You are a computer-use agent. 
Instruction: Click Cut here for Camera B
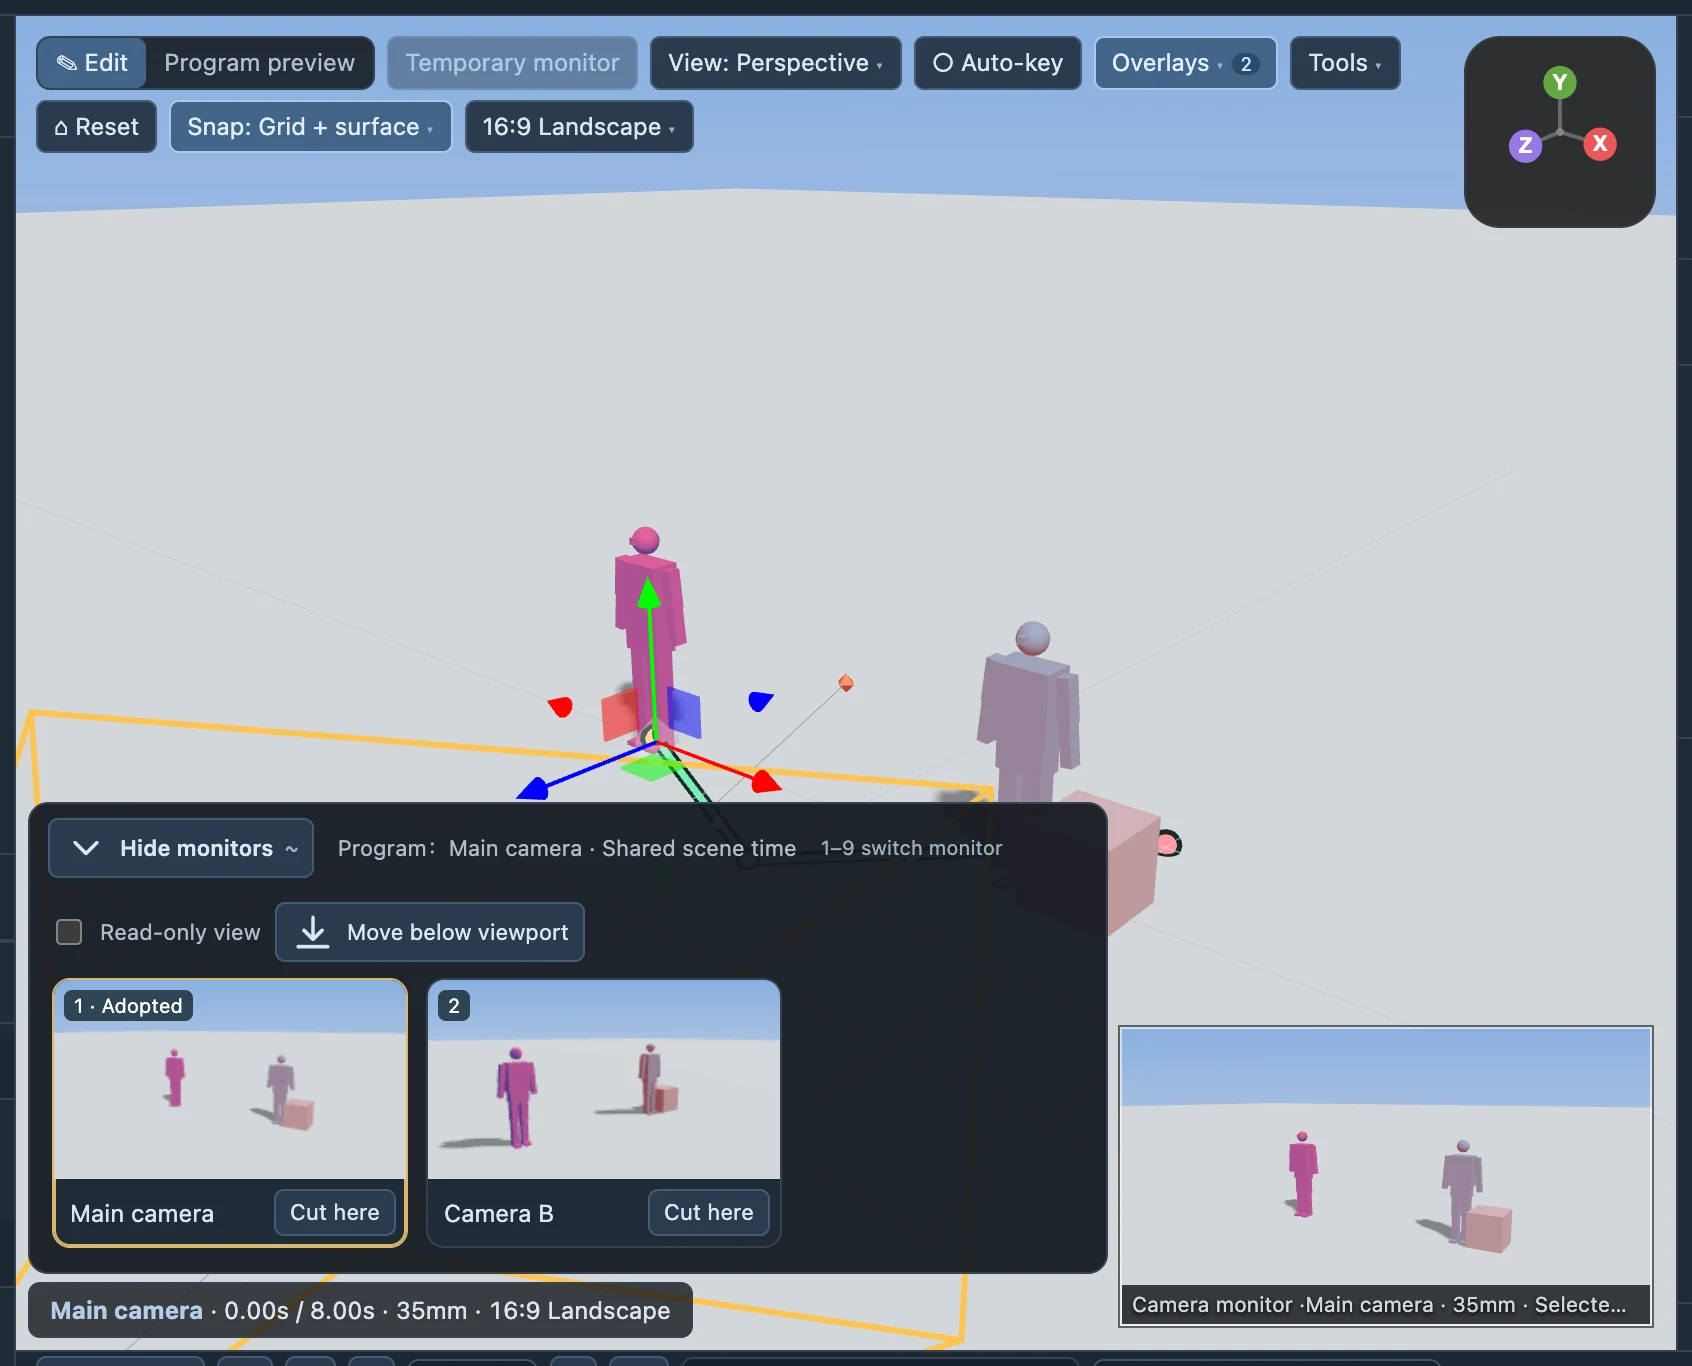(x=709, y=1212)
